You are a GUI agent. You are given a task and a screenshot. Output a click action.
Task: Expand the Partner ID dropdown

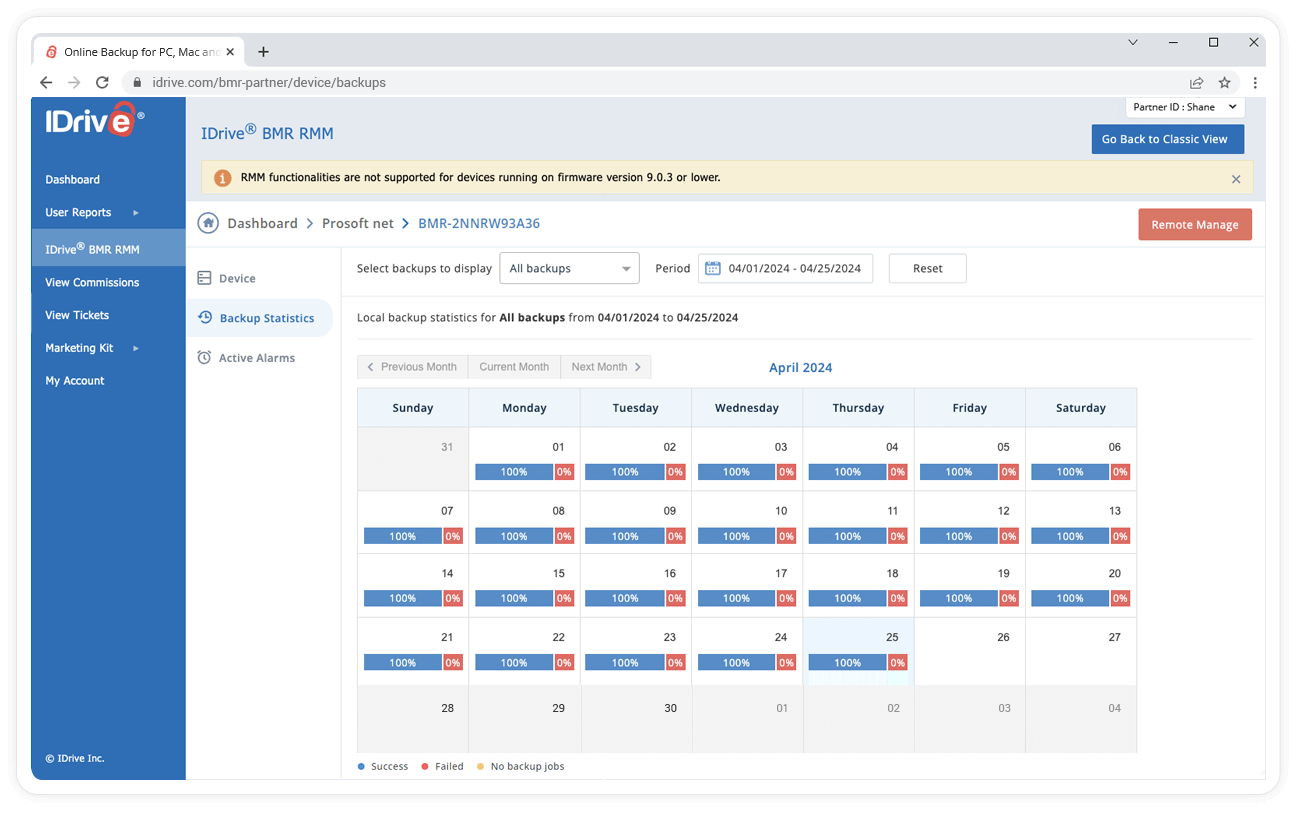tap(1185, 107)
